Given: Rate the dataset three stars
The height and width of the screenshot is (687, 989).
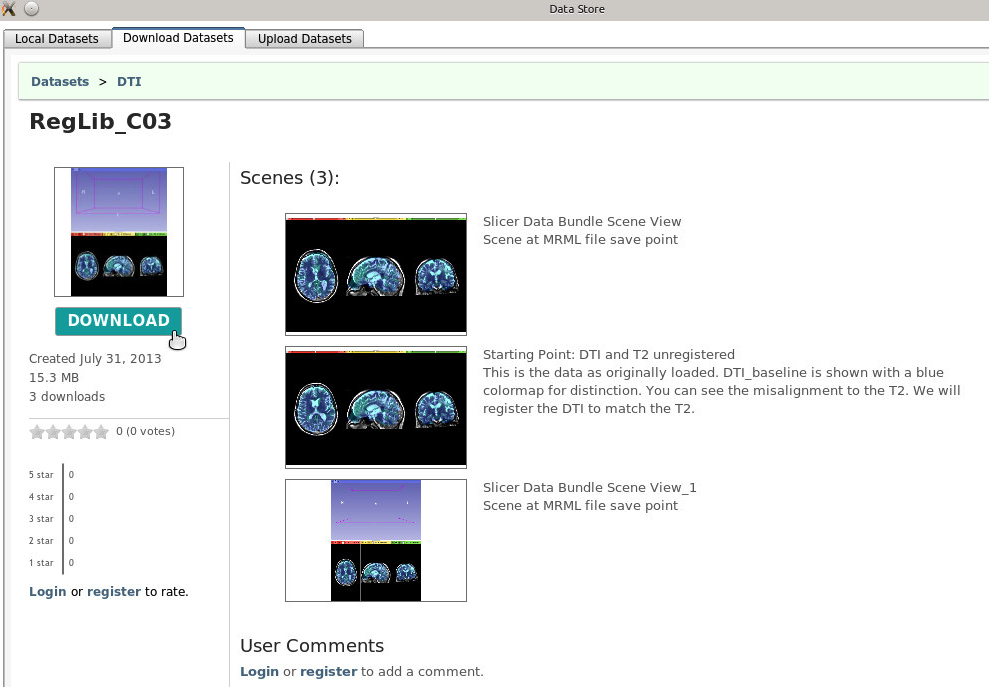Looking at the screenshot, I should (x=69, y=432).
